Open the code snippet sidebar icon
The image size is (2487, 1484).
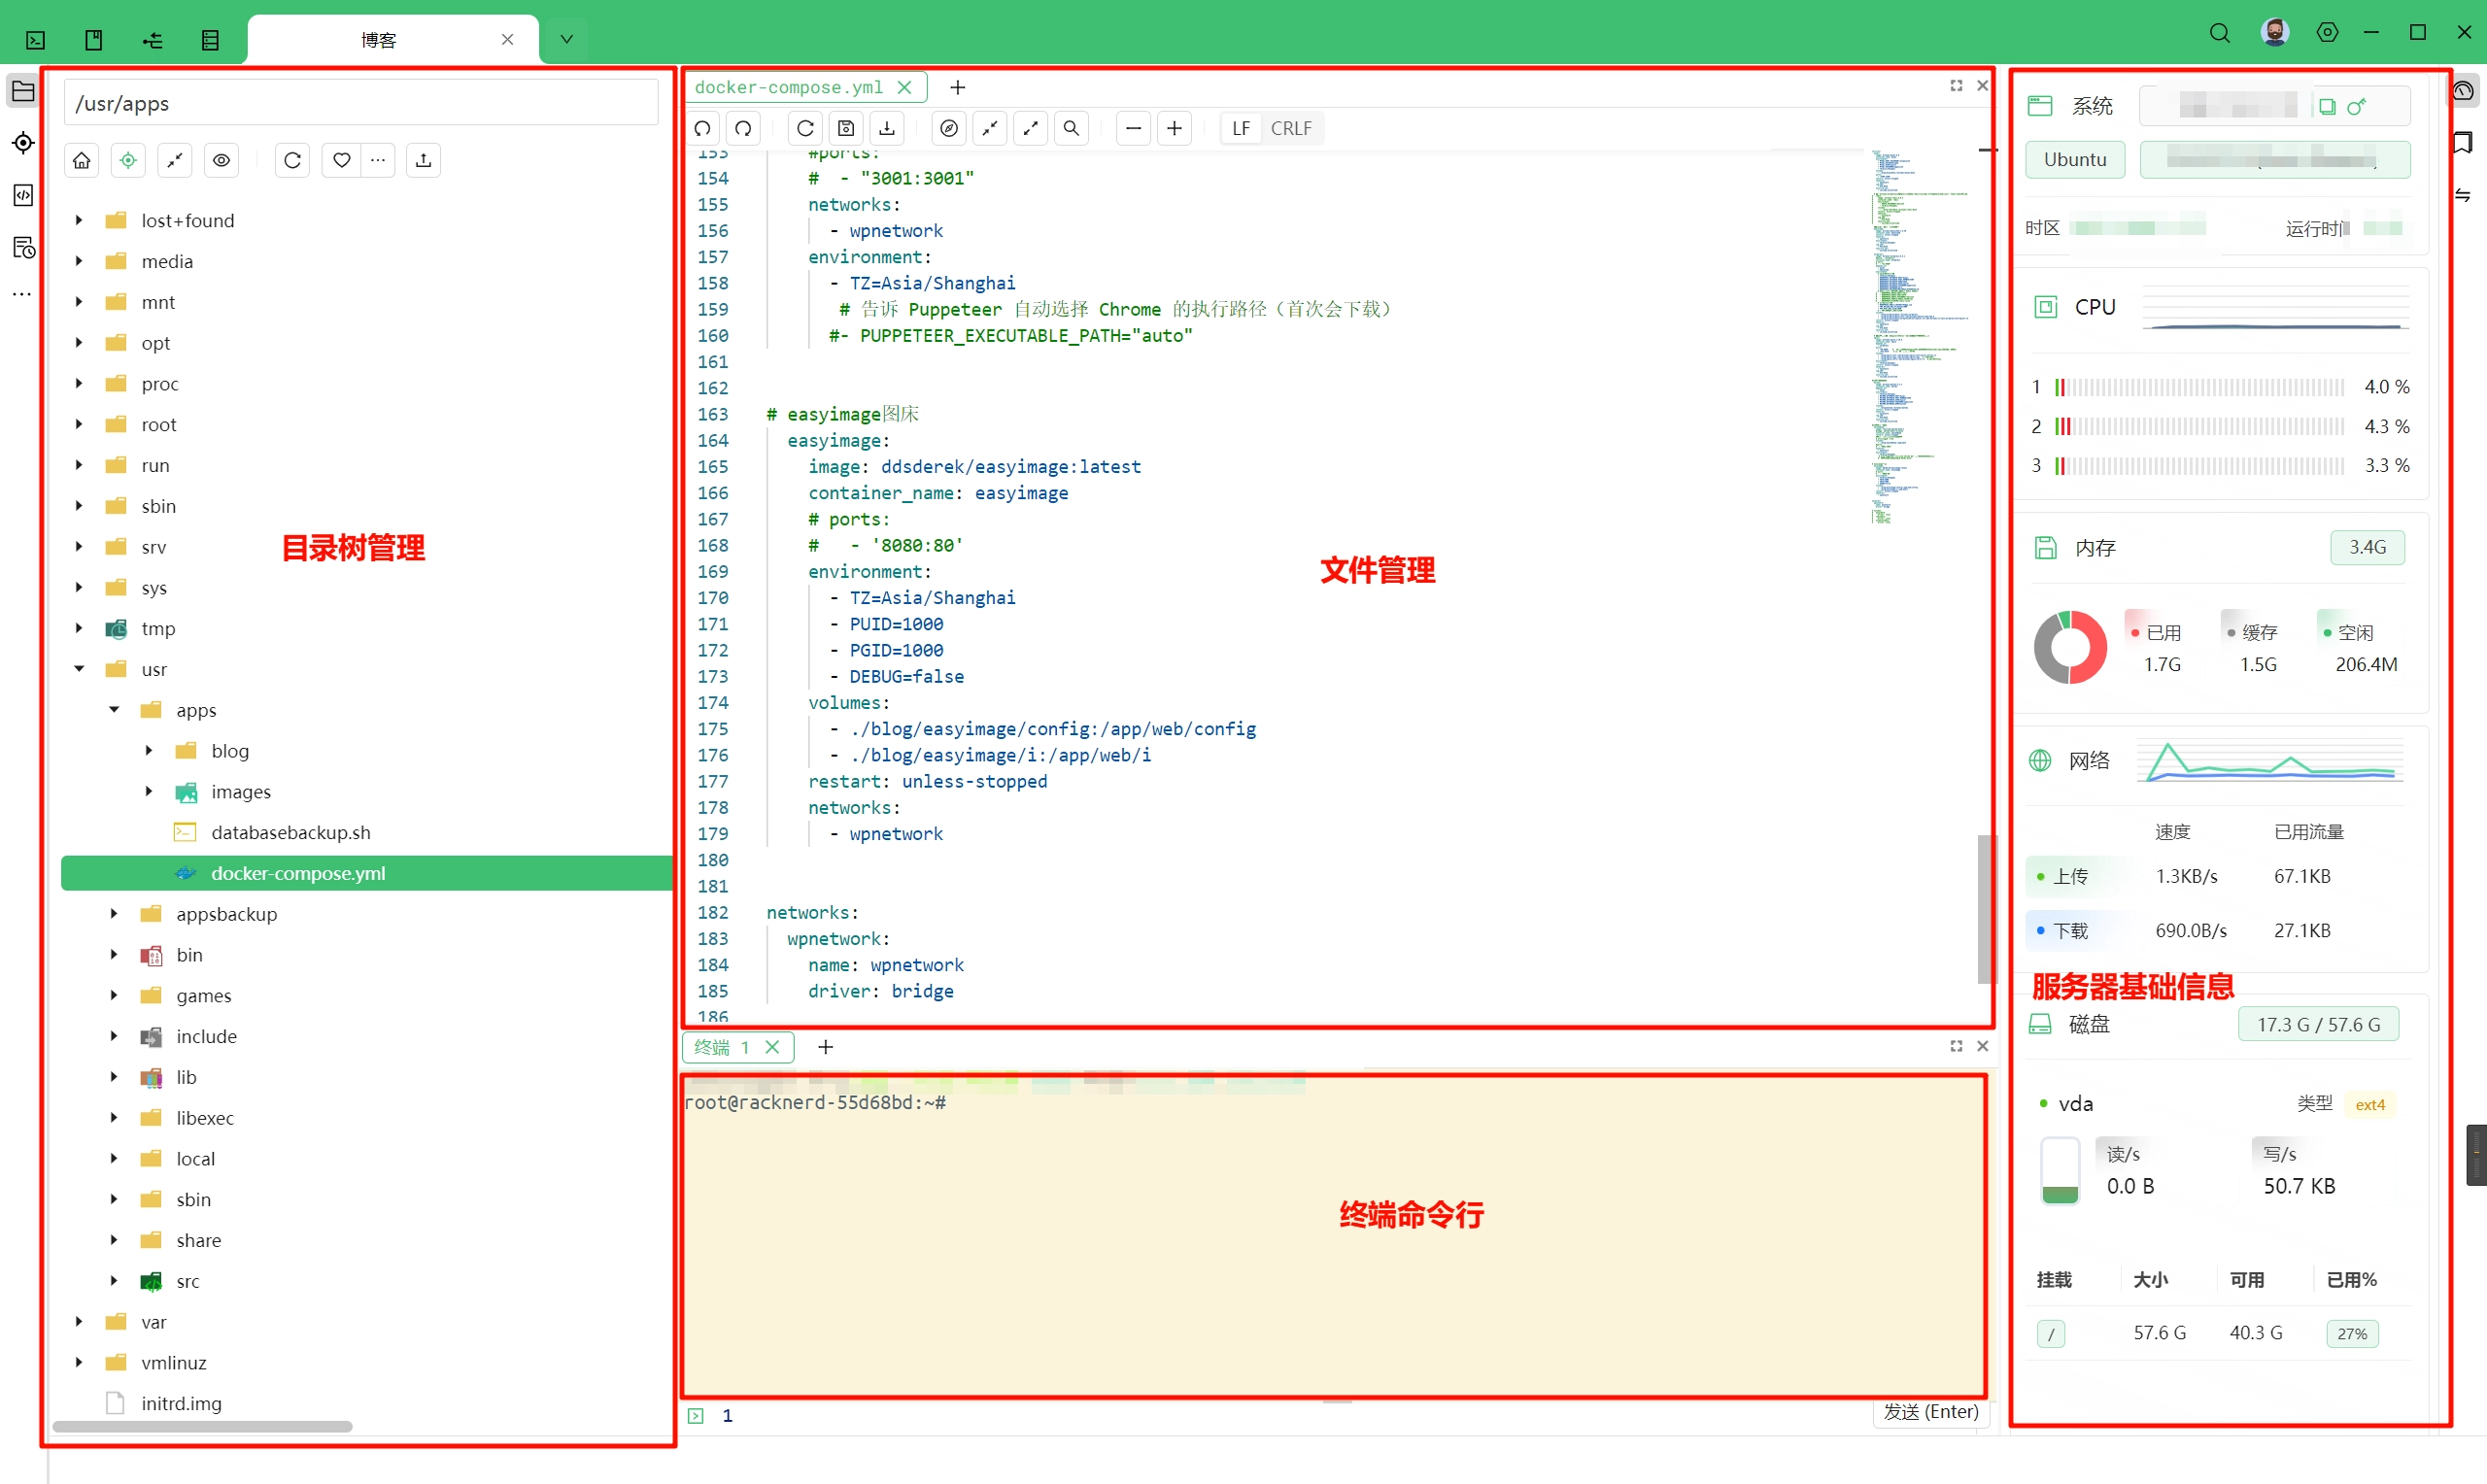point(23,195)
